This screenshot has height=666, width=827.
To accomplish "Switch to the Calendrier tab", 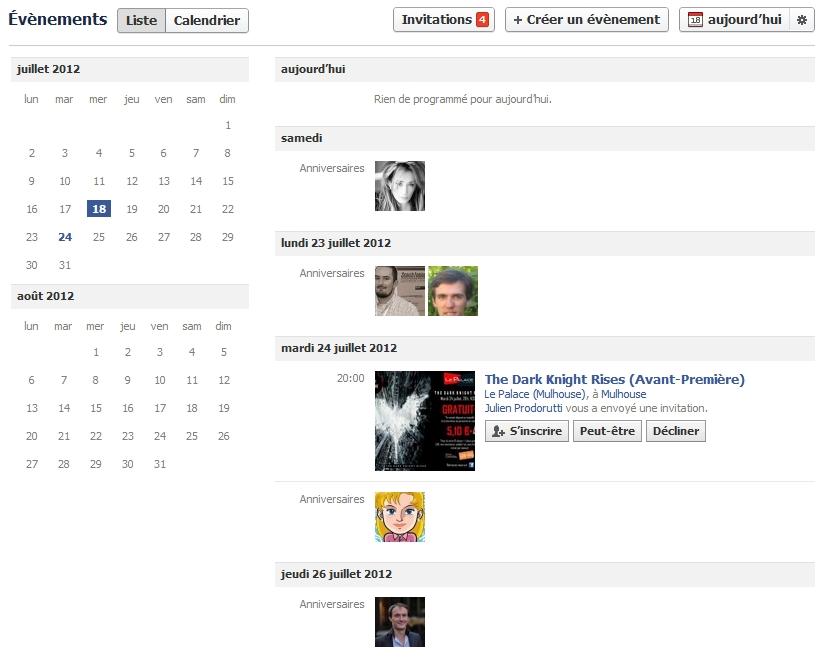I will pyautogui.click(x=207, y=19).
